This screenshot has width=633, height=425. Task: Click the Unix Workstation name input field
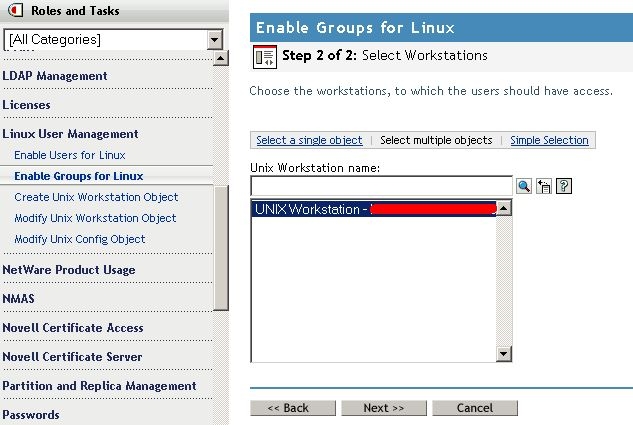click(x=381, y=186)
